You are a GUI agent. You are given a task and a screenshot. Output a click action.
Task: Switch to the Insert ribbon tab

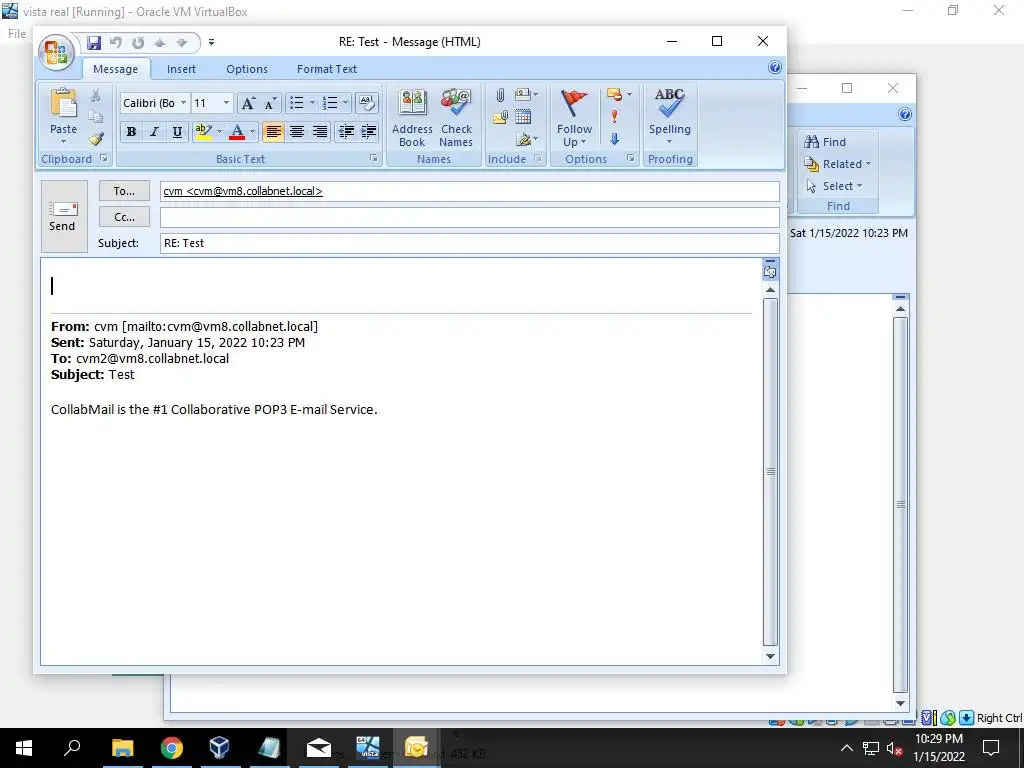[x=181, y=69]
